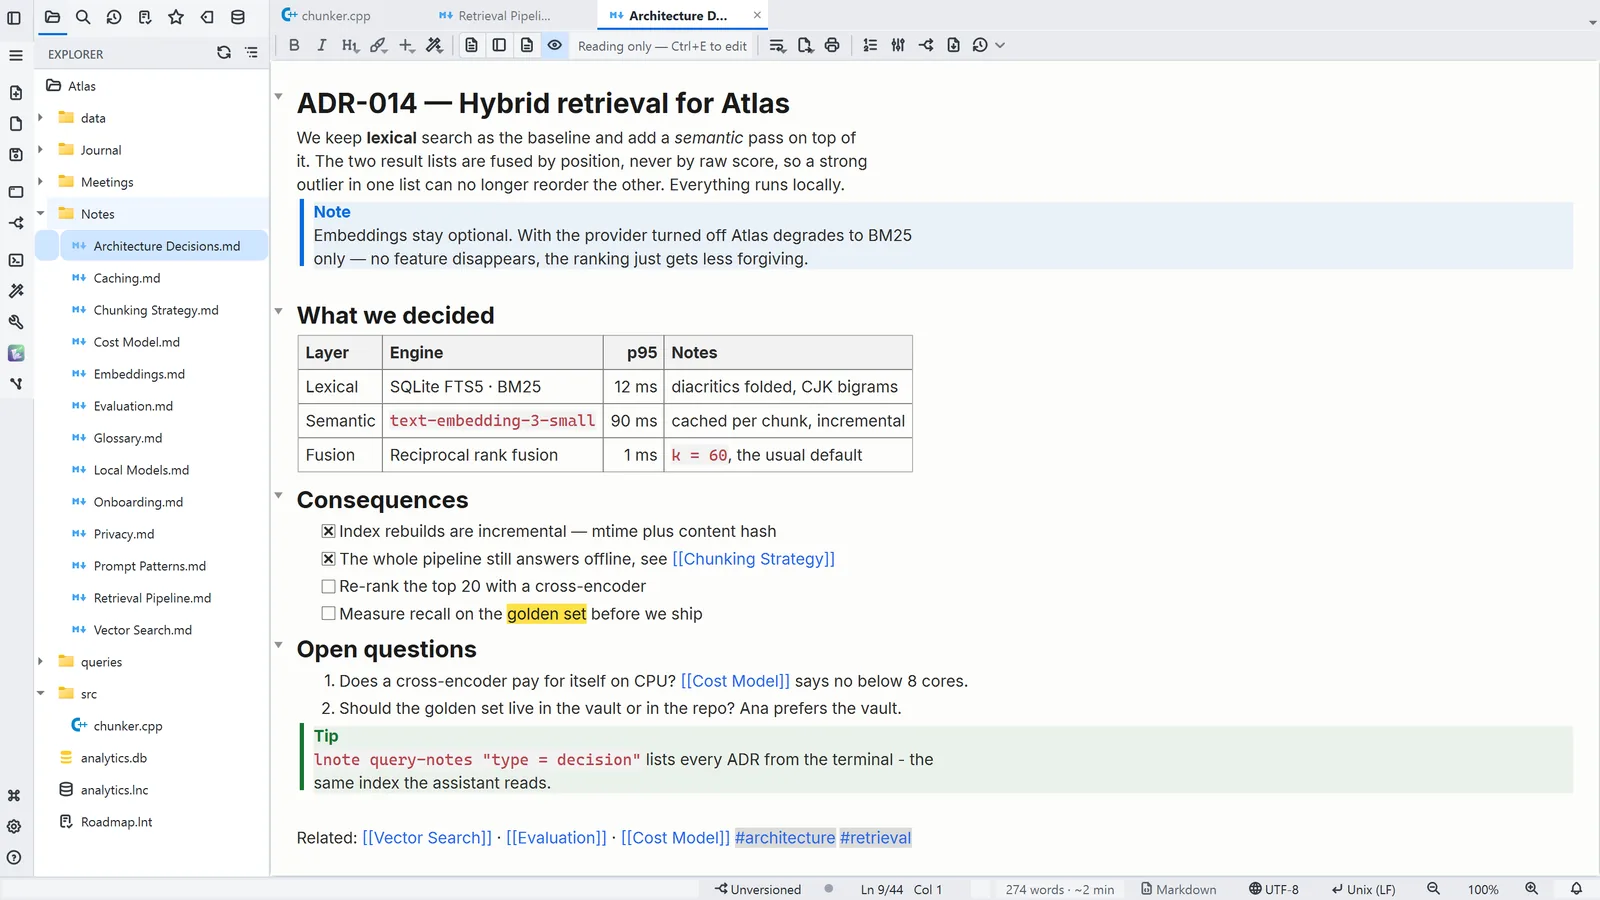Viewport: 1600px width, 900px height.
Task: Follow the [[Chunking Strategy]] link
Action: click(753, 559)
